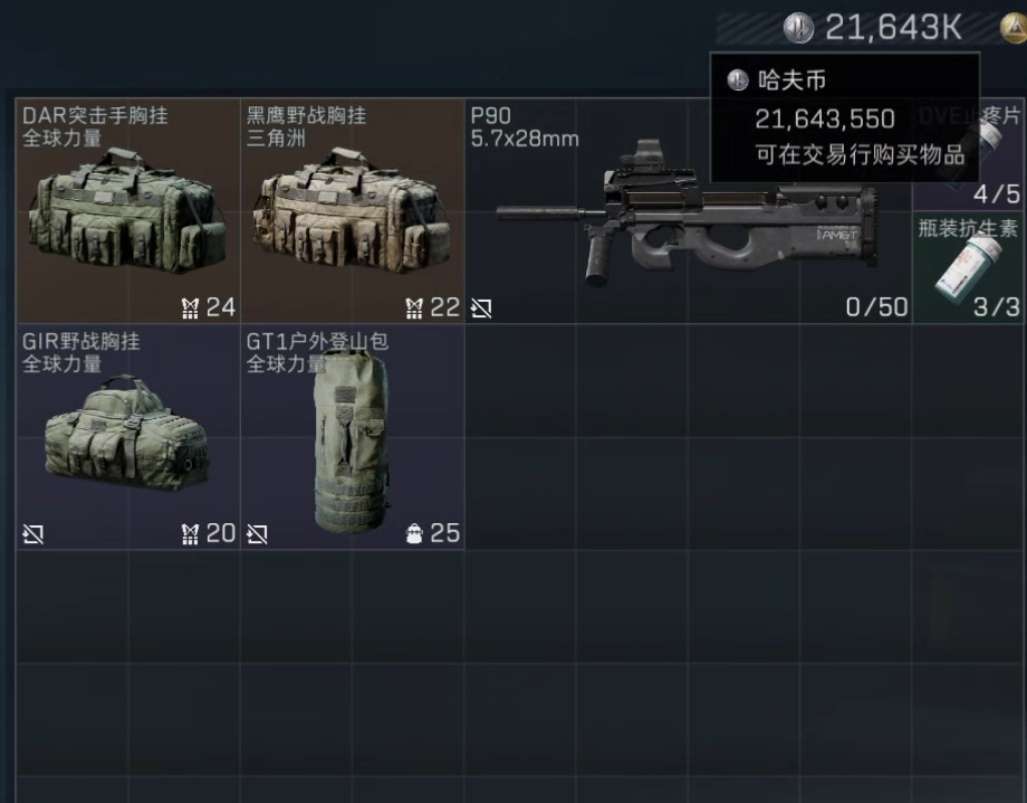Image resolution: width=1027 pixels, height=803 pixels.
Task: Click the bound-item icon on the P90
Action: click(x=481, y=308)
